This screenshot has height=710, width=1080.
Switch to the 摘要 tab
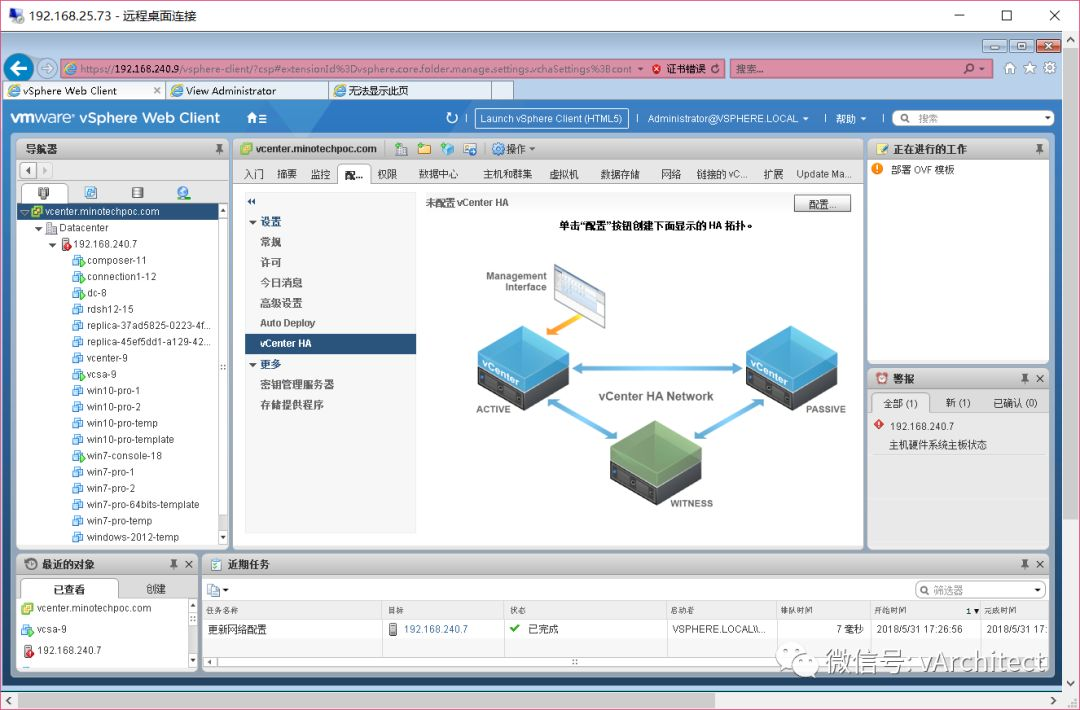click(x=287, y=174)
